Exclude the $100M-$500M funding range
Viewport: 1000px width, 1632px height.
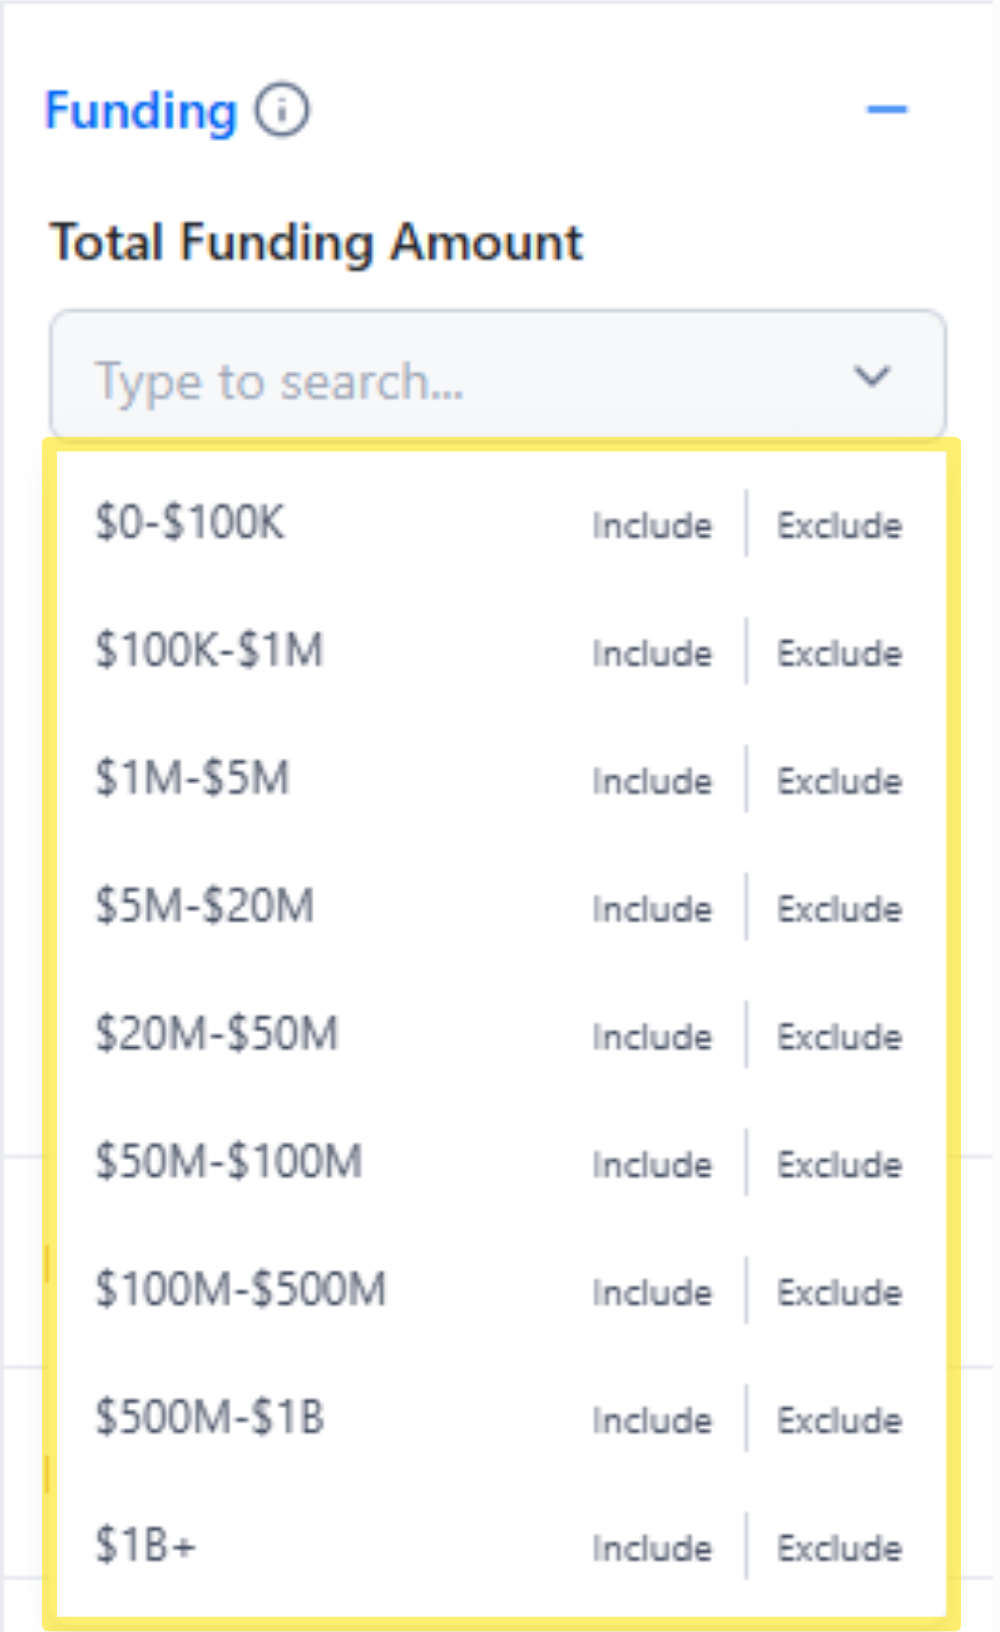pyautogui.click(x=839, y=1292)
